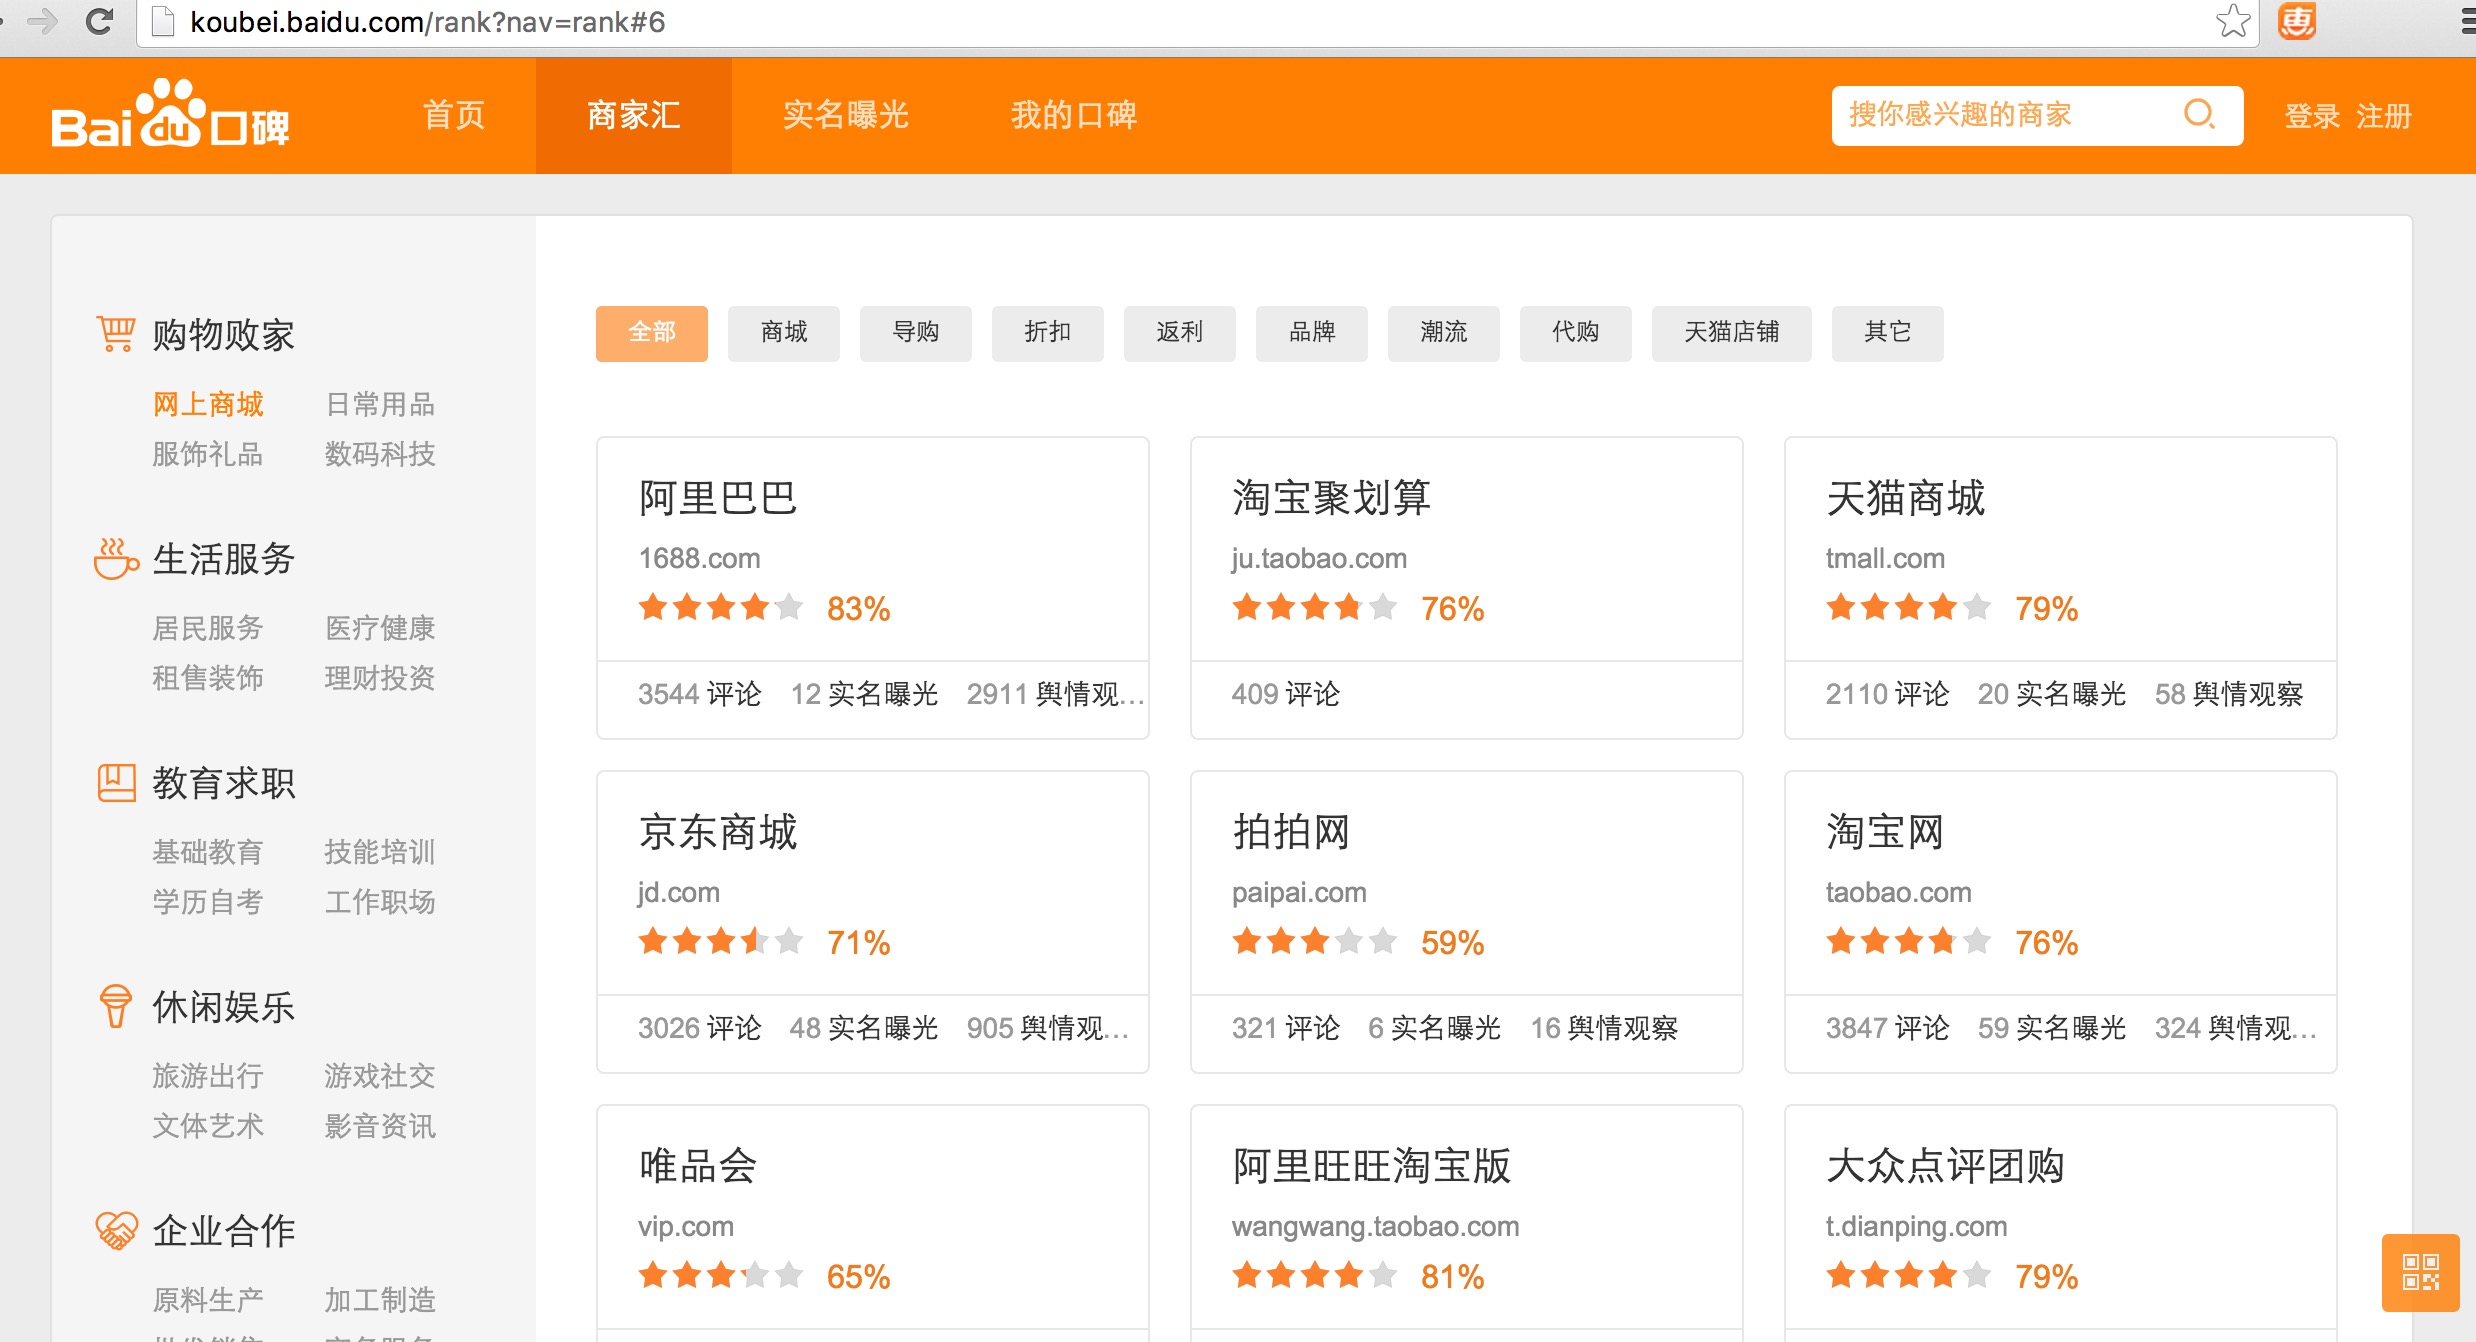Open the 阿里巴巴 merchant card title
Screen dimensions: 2476x1342
(x=718, y=498)
